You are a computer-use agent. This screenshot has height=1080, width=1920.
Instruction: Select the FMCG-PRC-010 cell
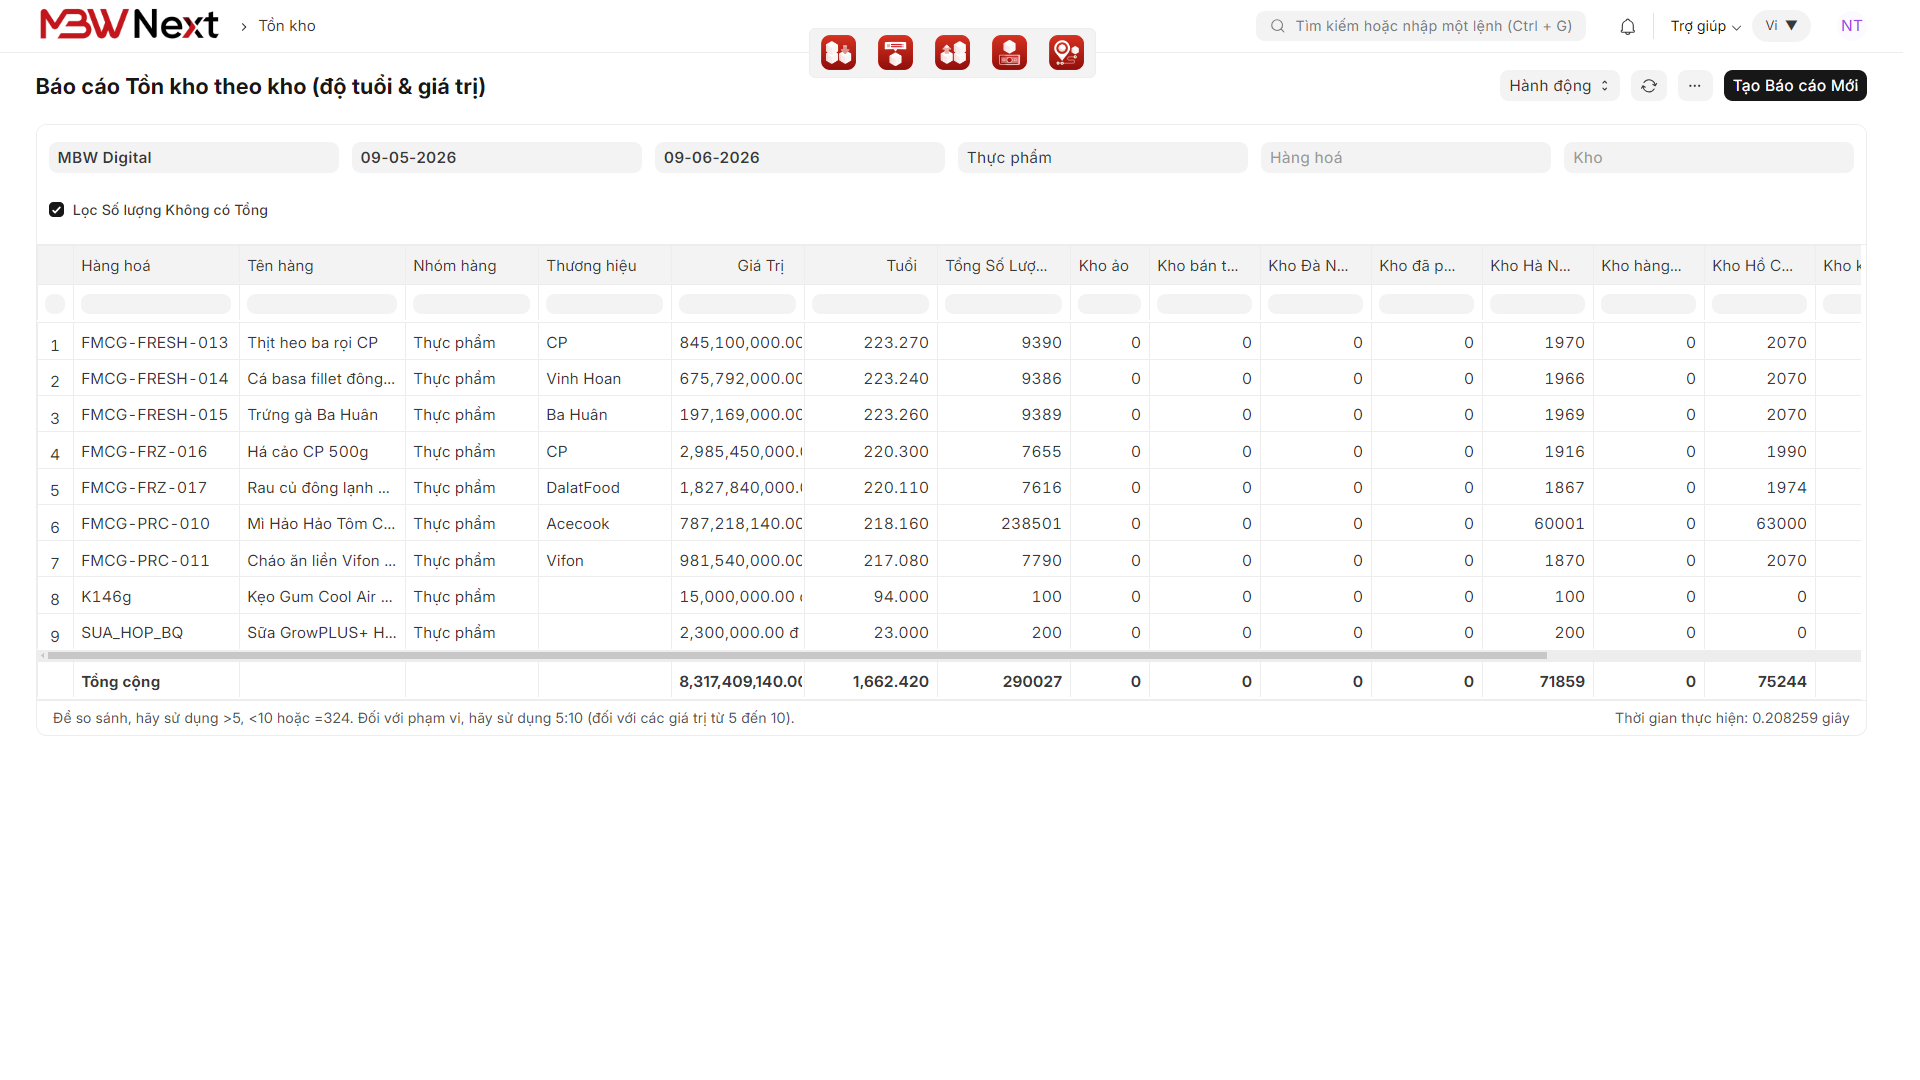[155, 524]
